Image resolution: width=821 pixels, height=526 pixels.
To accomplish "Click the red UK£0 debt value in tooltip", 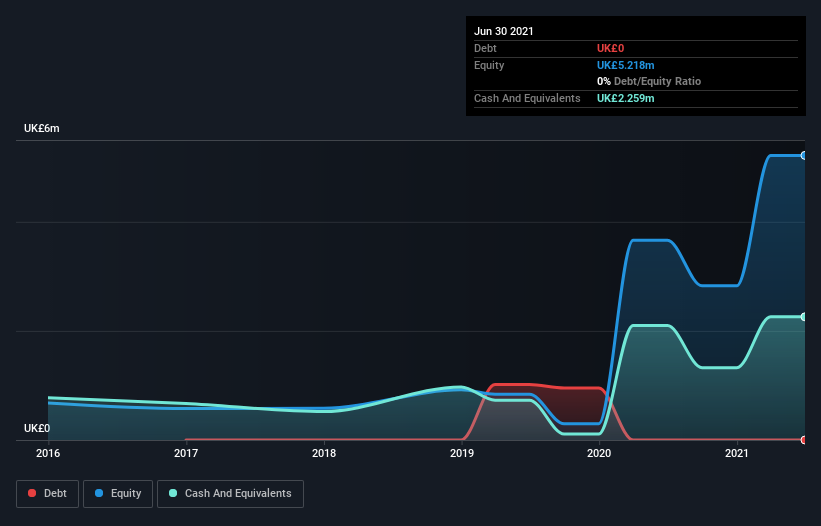I will tap(611, 48).
